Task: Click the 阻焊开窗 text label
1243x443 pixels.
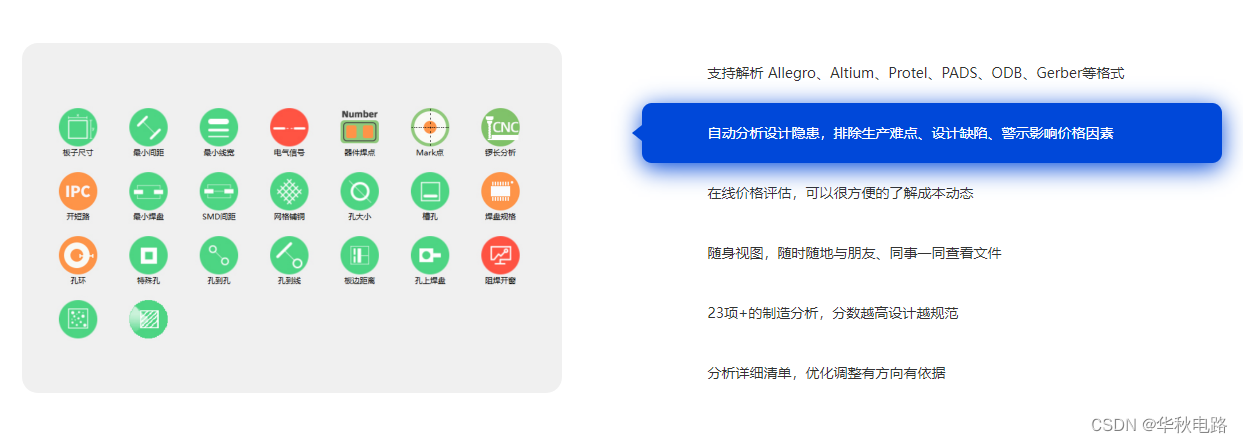Action: point(500,281)
